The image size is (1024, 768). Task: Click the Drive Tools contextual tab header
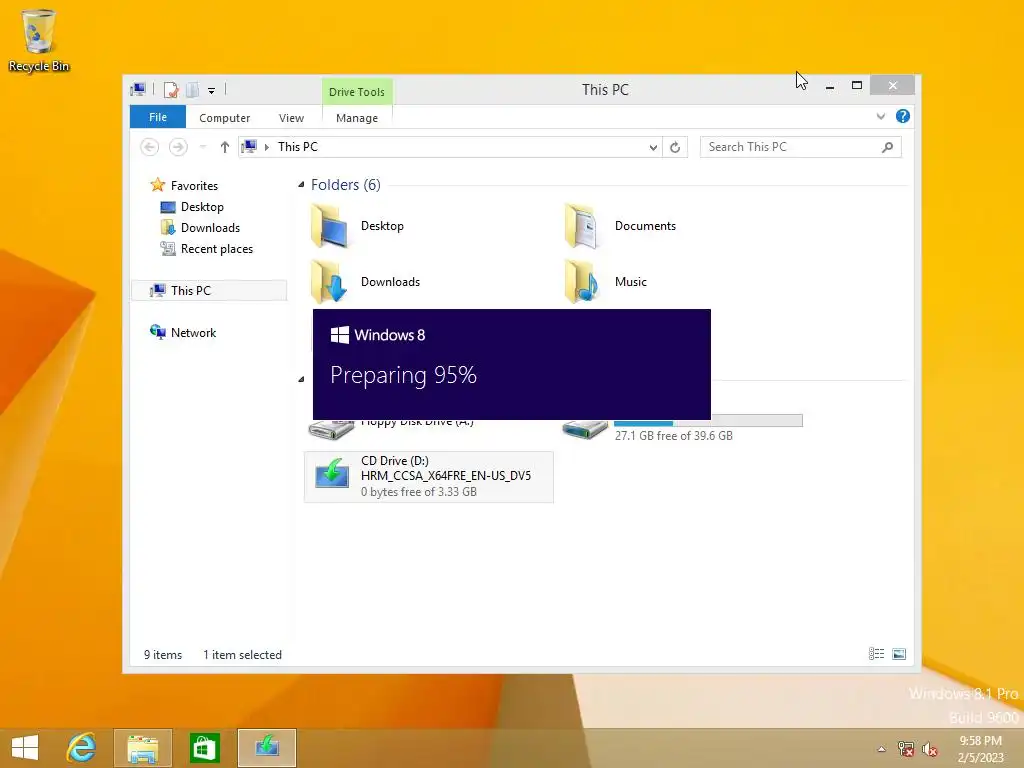tap(357, 91)
